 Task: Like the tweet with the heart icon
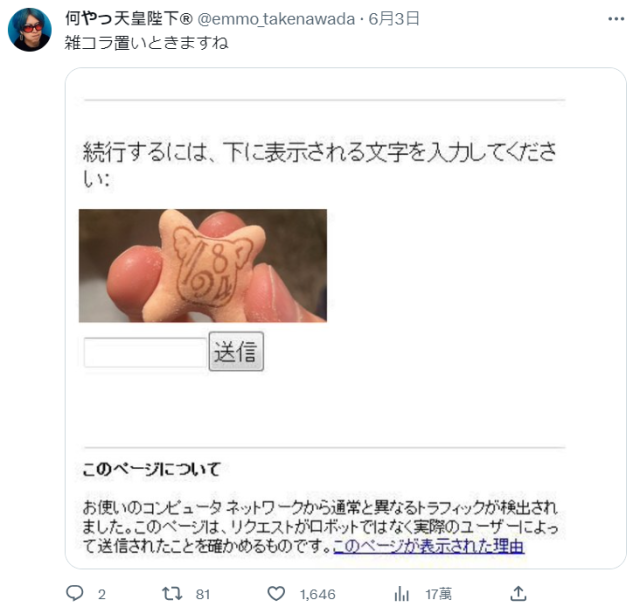pos(276,593)
